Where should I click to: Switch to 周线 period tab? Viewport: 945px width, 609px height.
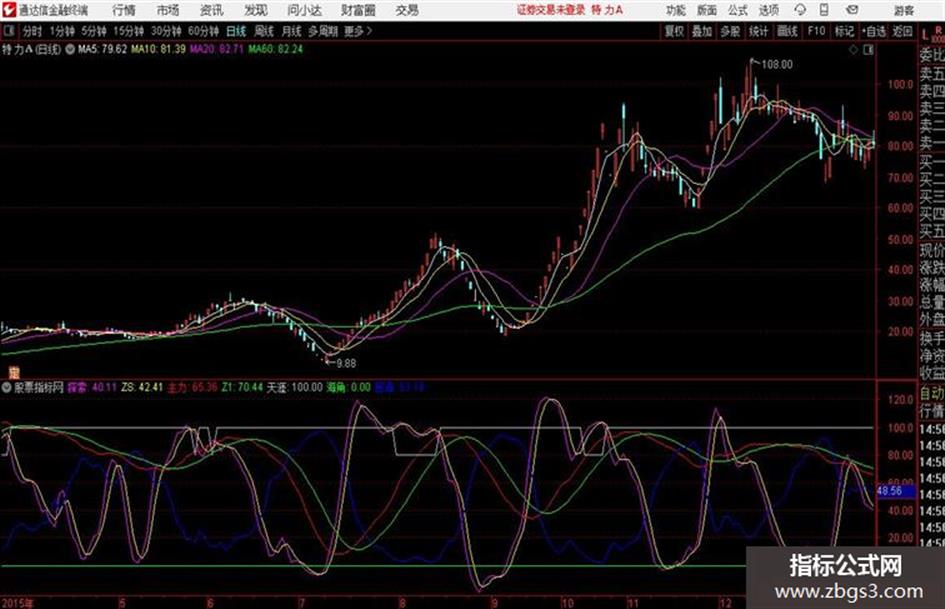[x=263, y=31]
